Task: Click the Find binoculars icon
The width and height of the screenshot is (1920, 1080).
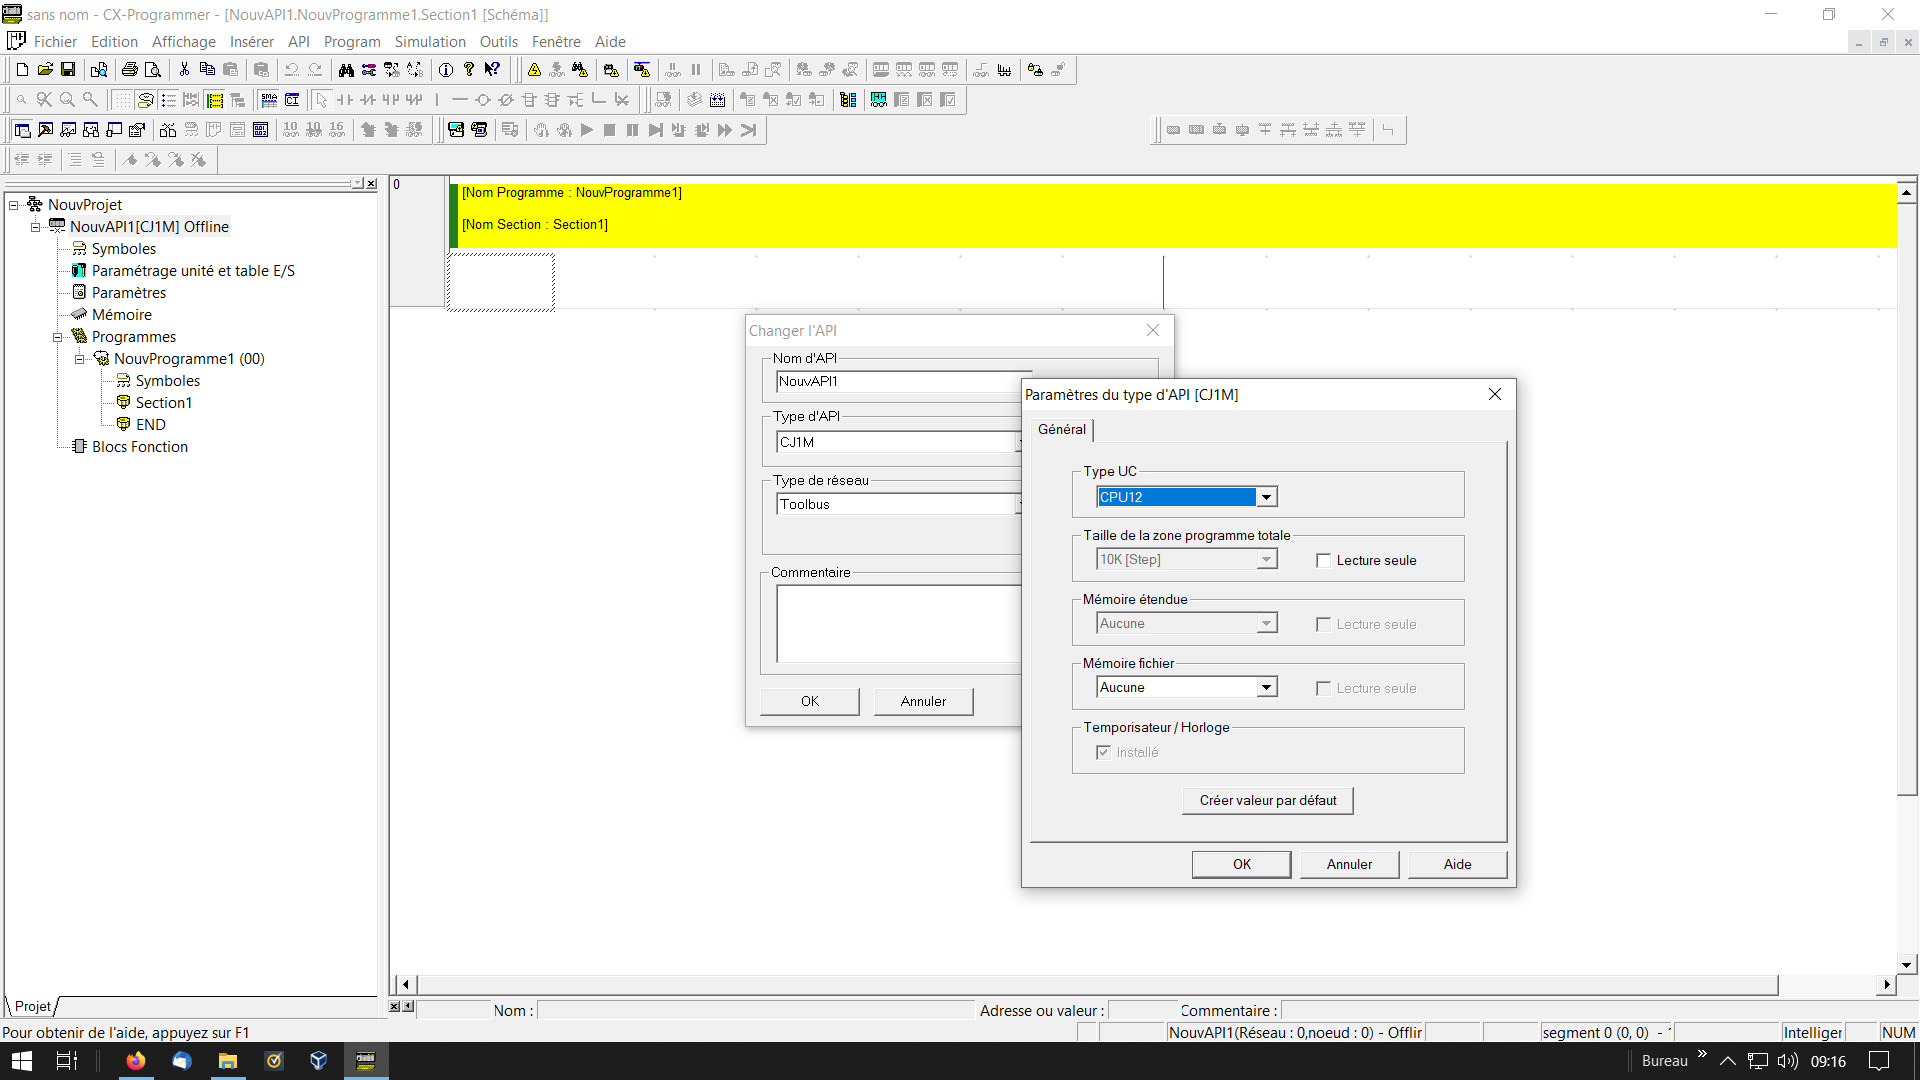Action: click(346, 70)
